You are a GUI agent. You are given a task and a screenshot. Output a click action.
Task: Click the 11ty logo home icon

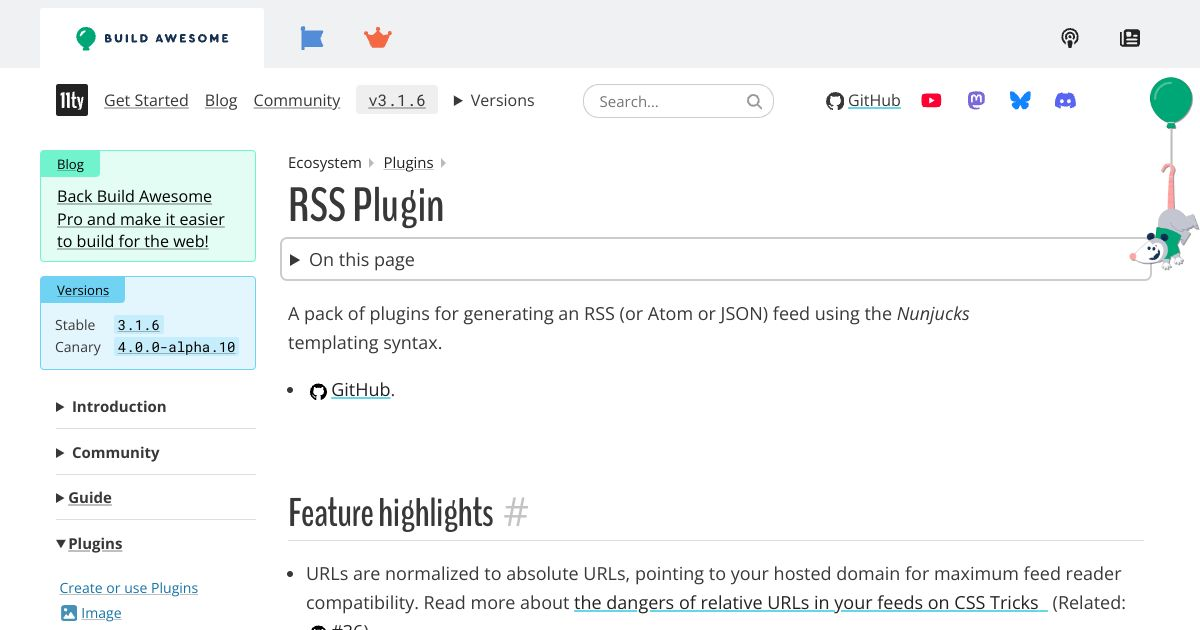pyautogui.click(x=72, y=100)
